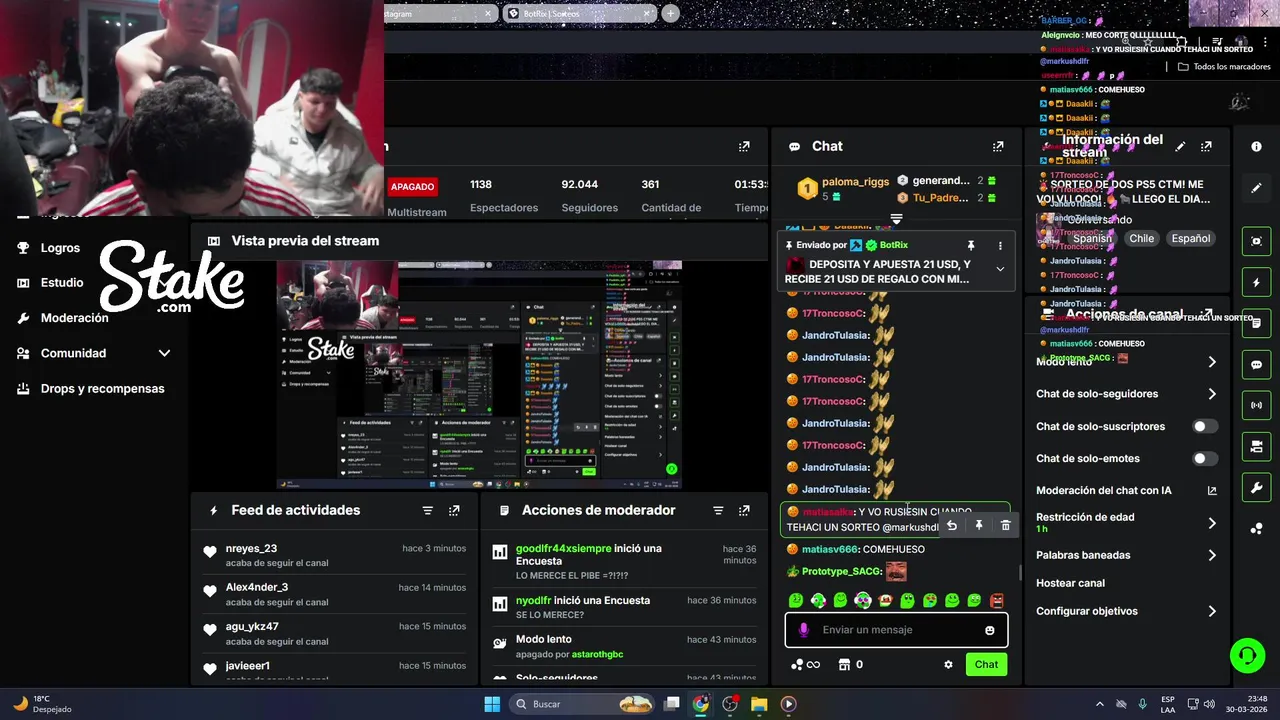Image resolution: width=1280 pixels, height=720 pixels.
Task: Click the taskbar Buscar search box
Action: coord(582,704)
